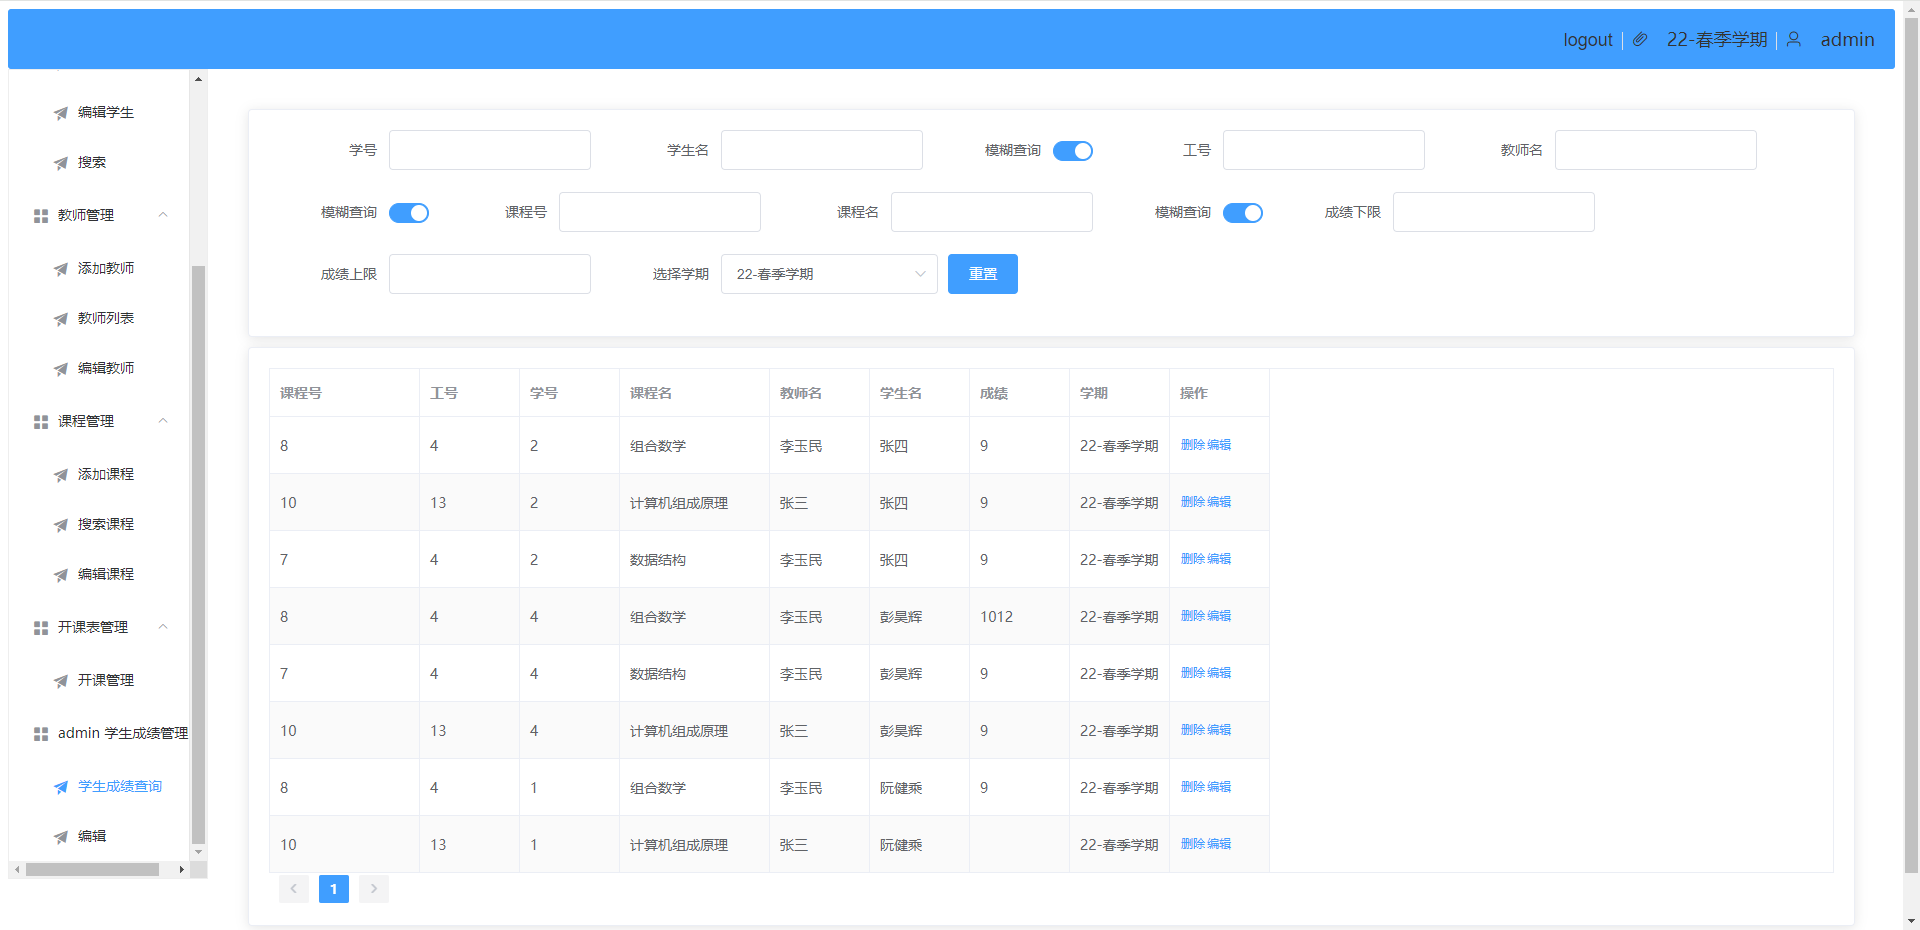Click the paper plane icon beside 搜索课程
The image size is (1920, 930).
(x=61, y=525)
